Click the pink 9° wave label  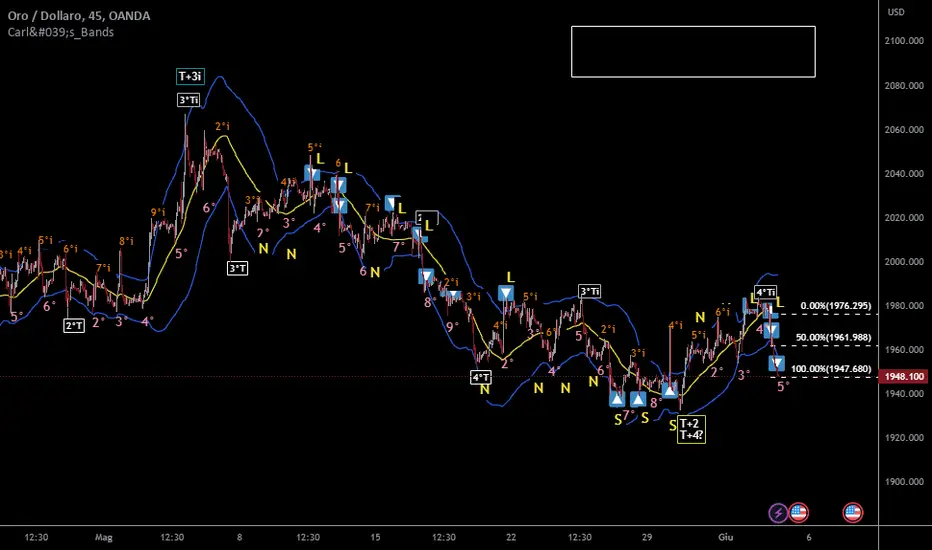452,326
